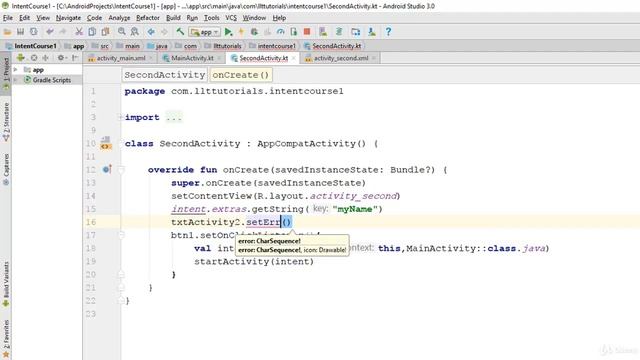This screenshot has width=640, height=360.
Task: Switch to the MainActivity.kt tab
Action: (x=192, y=58)
